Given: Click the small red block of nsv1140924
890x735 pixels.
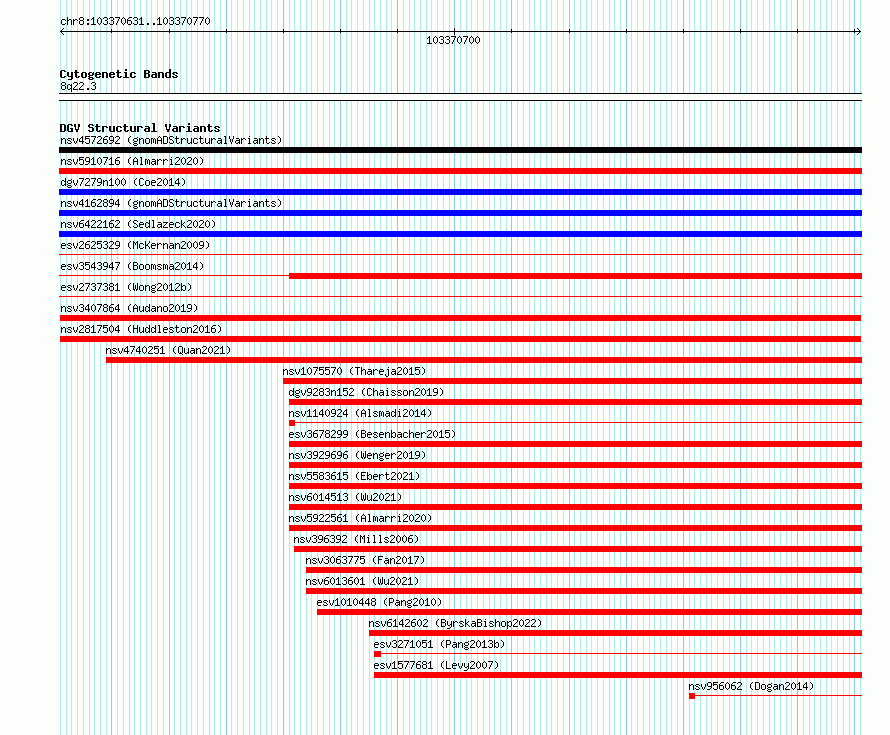Looking at the screenshot, I should pos(292,423).
